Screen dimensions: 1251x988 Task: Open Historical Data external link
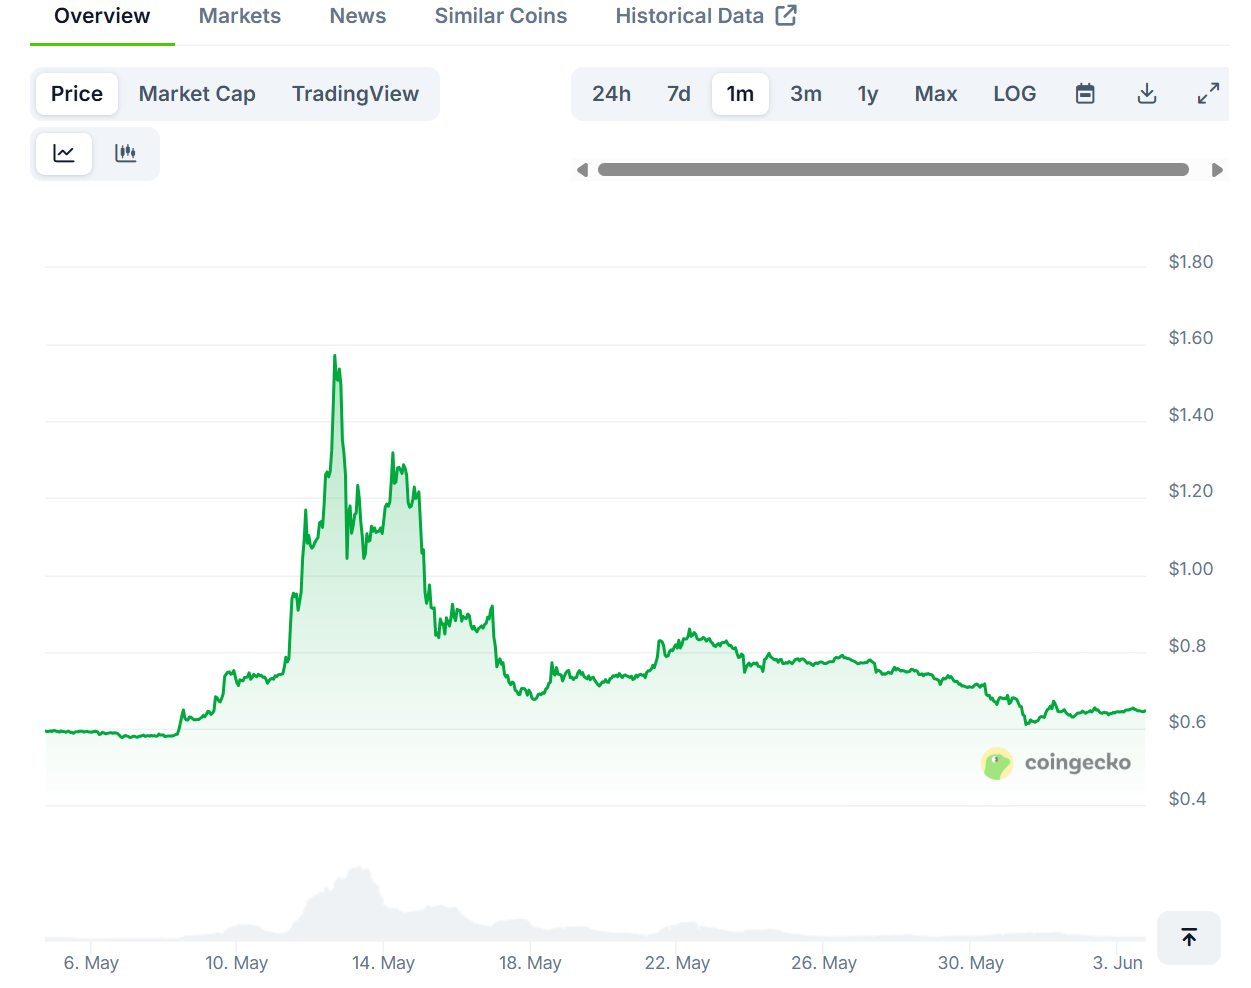(x=706, y=16)
